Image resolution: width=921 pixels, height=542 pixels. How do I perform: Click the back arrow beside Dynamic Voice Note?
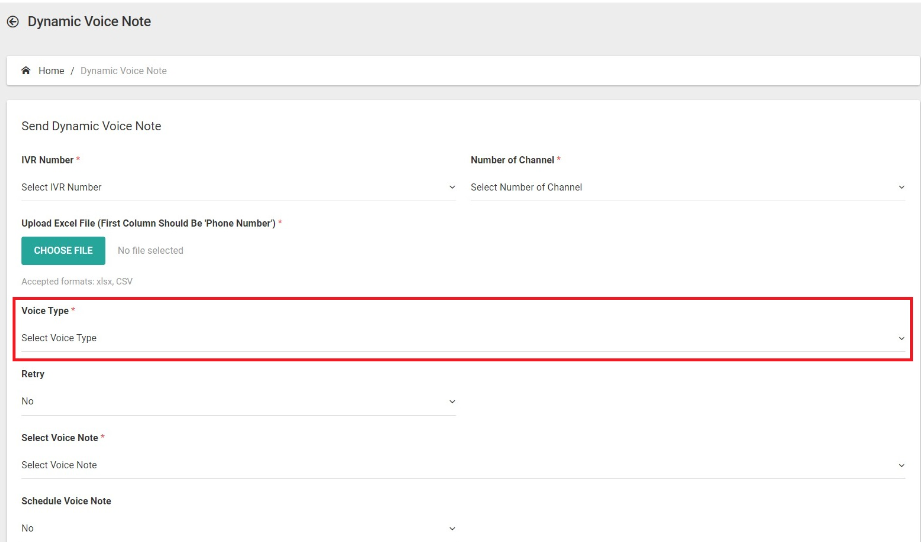click(x=13, y=22)
